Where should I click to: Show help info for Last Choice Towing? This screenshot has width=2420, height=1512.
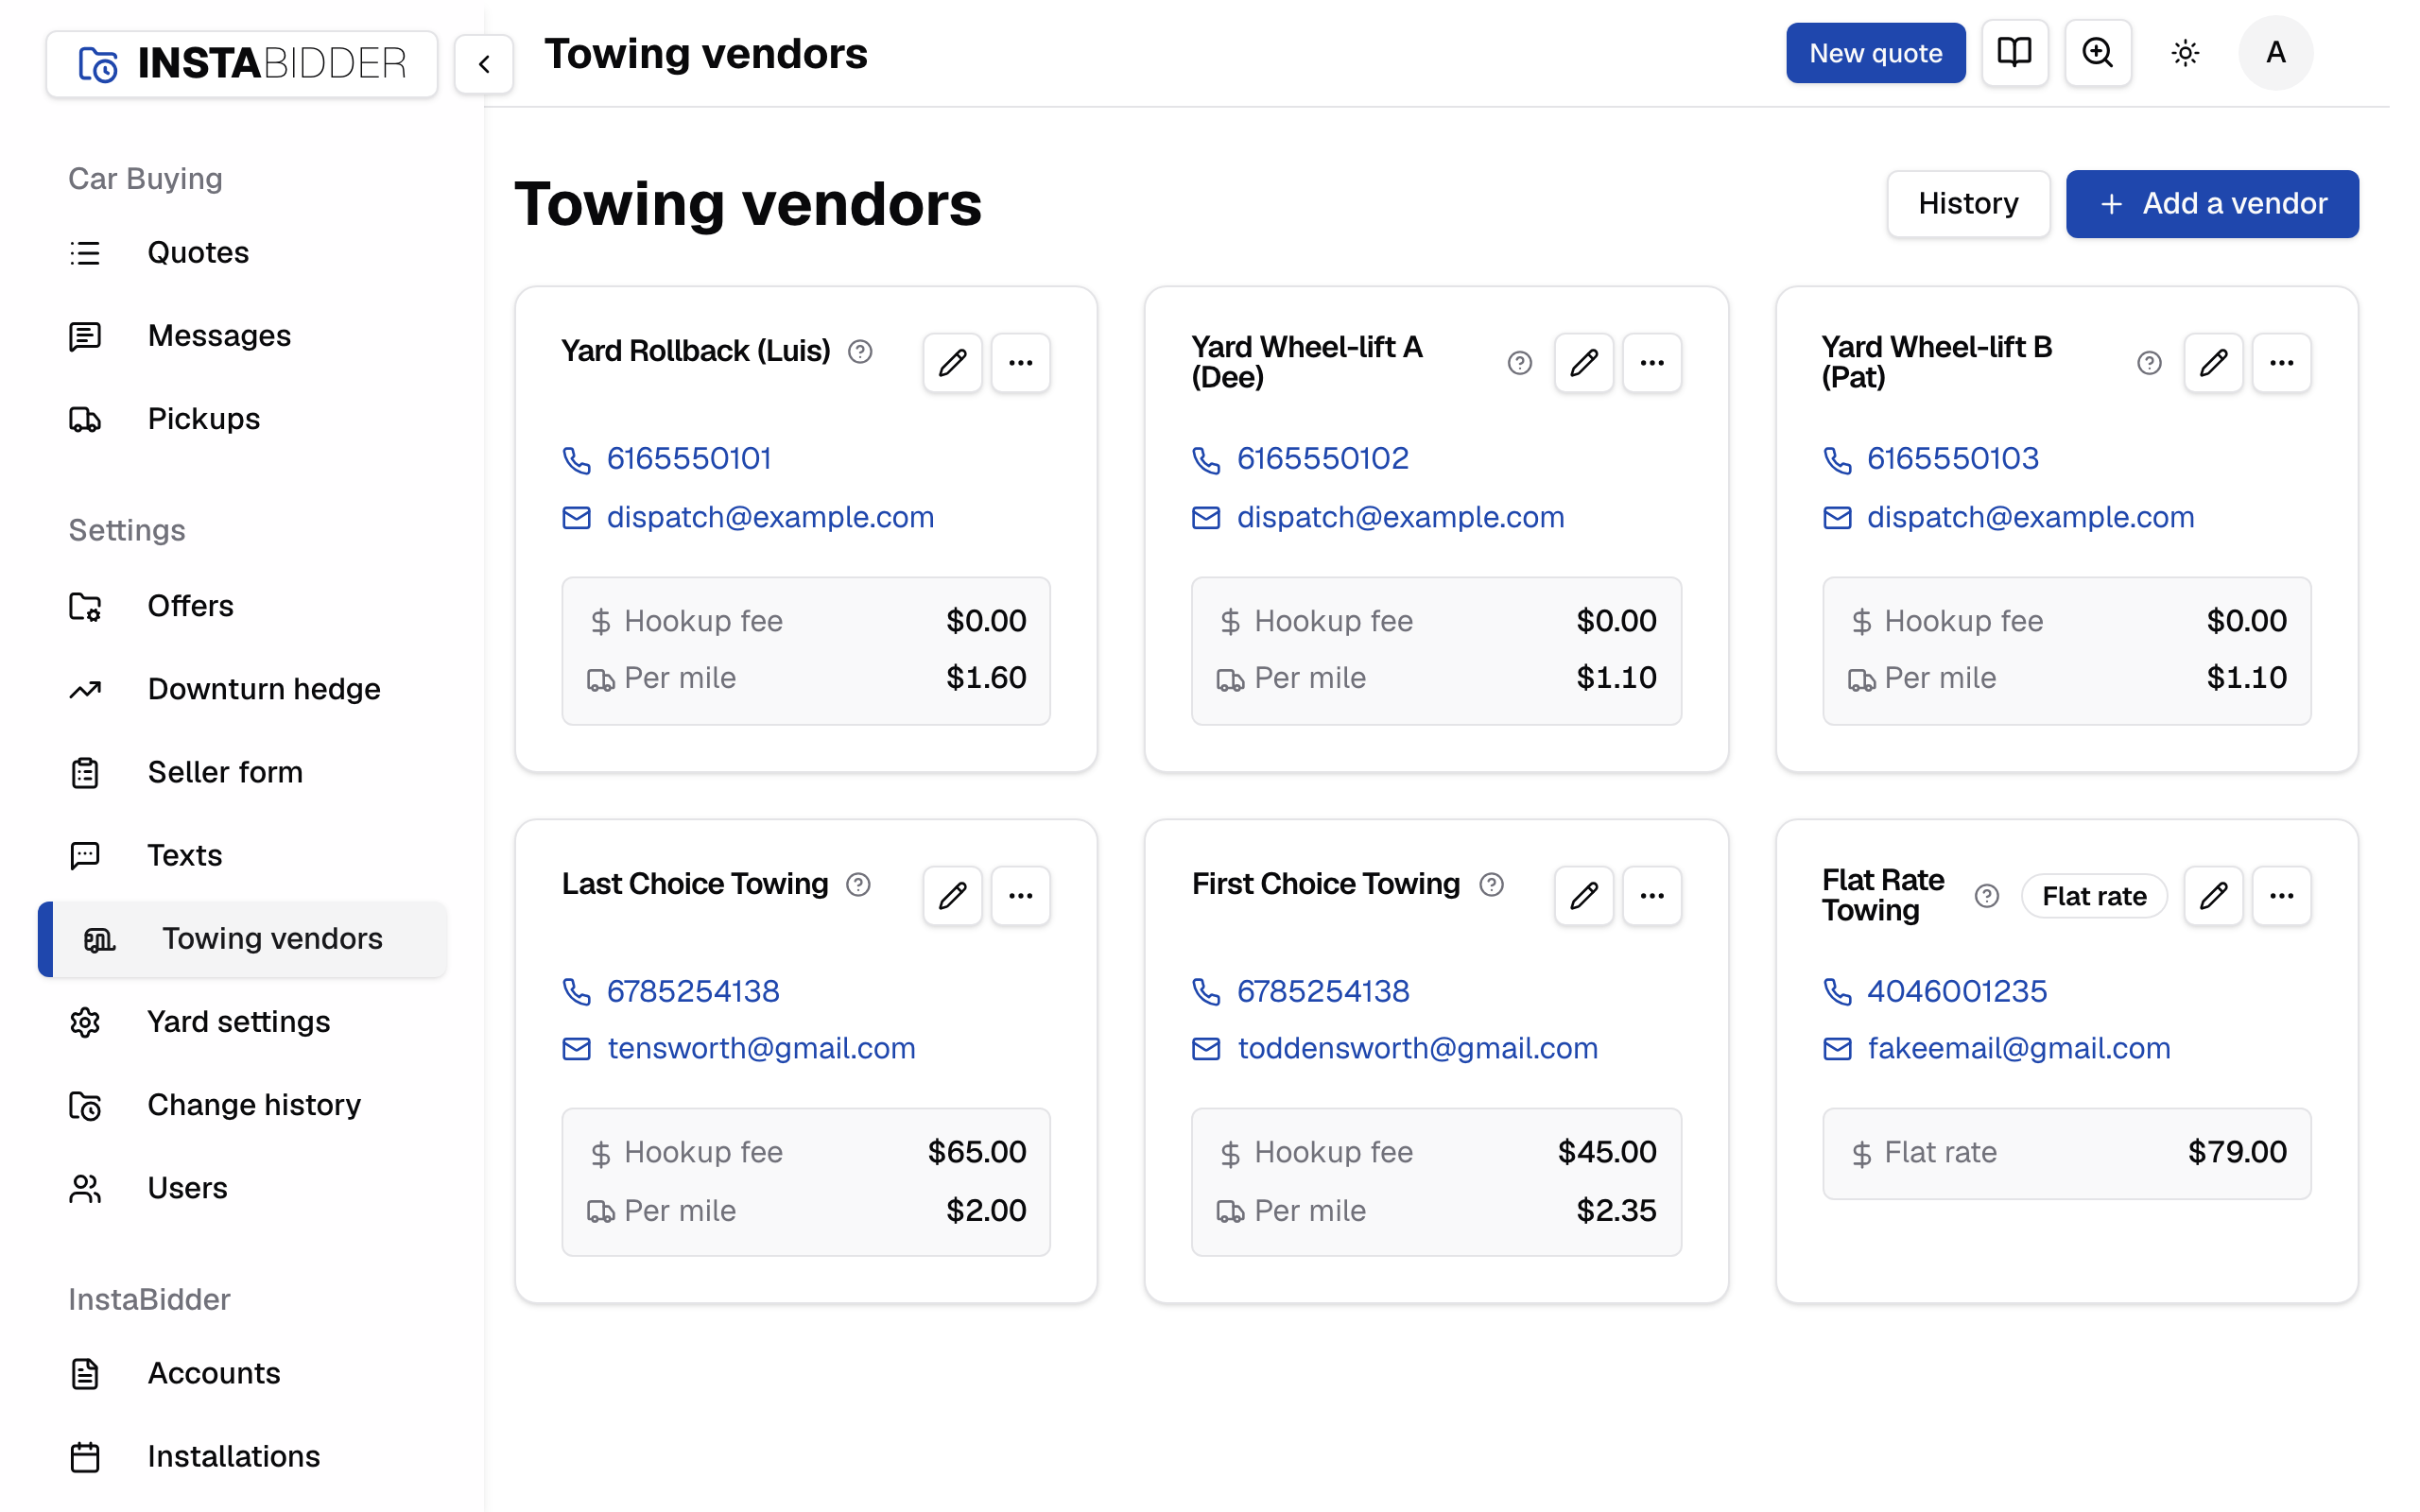pyautogui.click(x=858, y=884)
